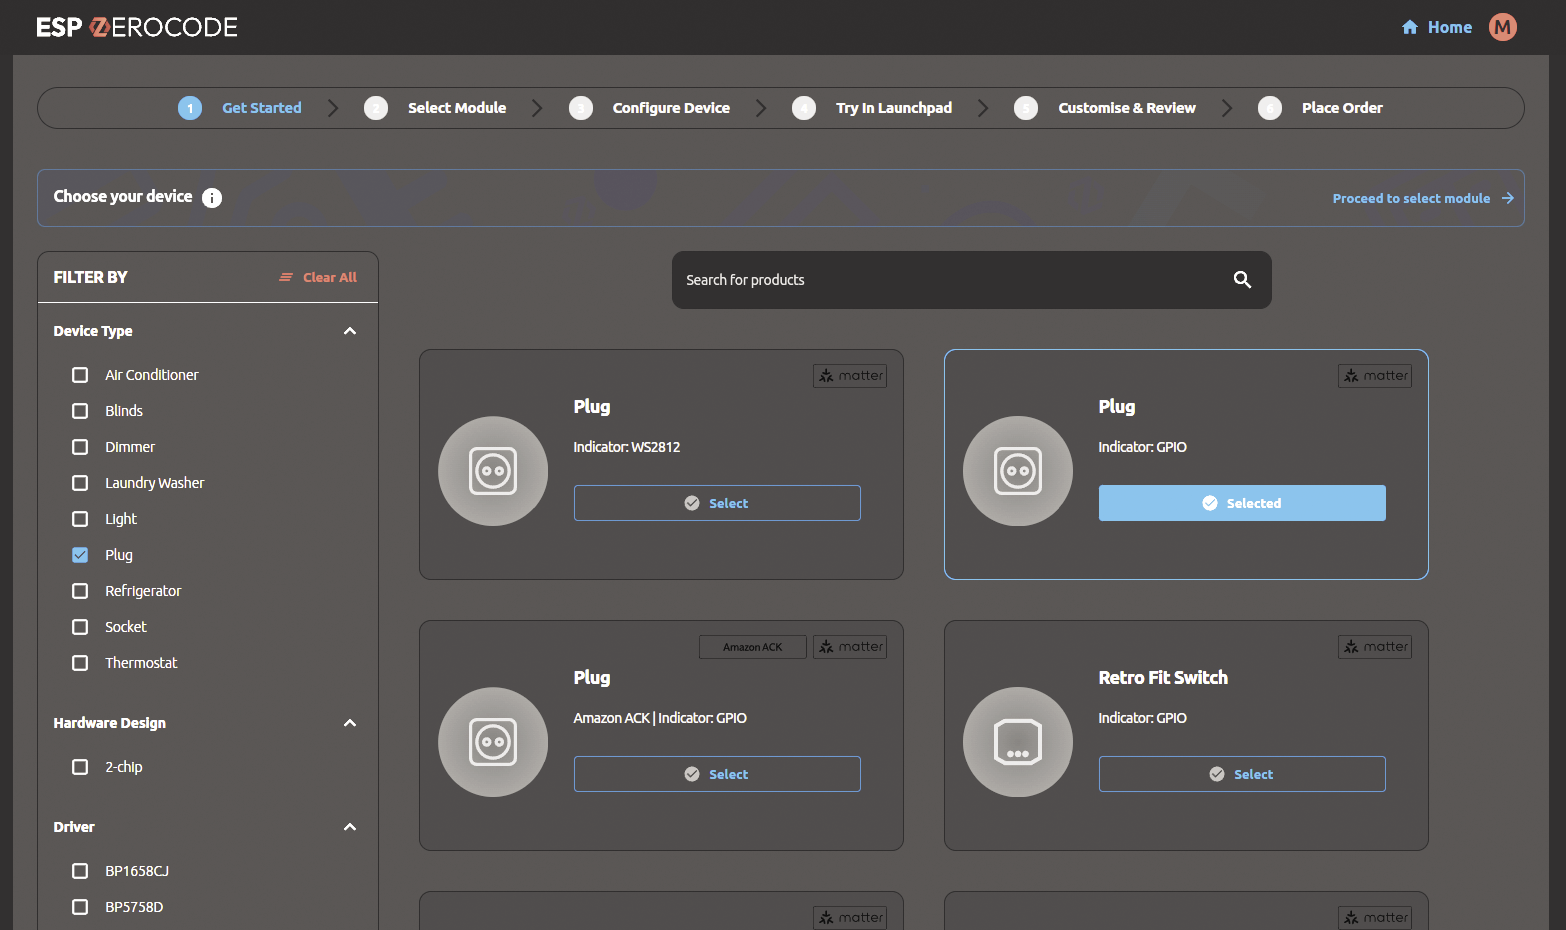
Task: Uncheck the Plug filter
Action: tap(80, 555)
